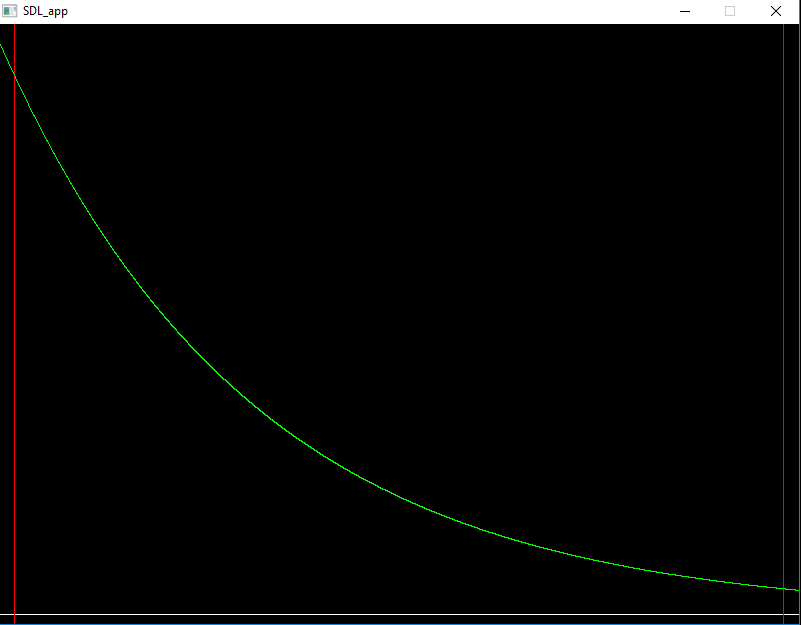Click the gray vertical line on right
This screenshot has width=801, height=625.
tap(783, 300)
